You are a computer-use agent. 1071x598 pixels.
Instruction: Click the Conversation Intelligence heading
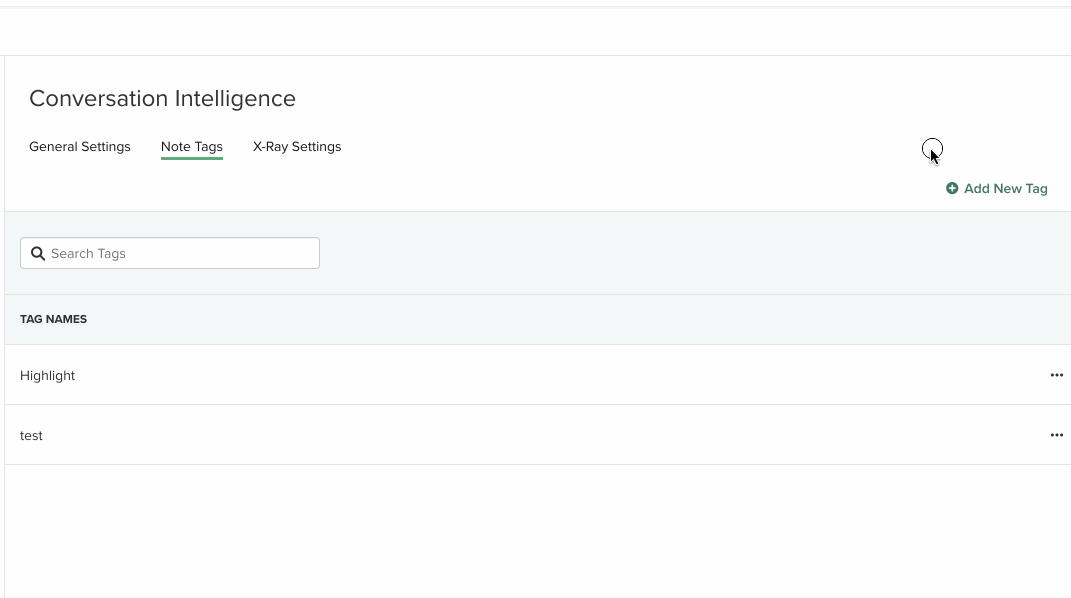pos(162,98)
